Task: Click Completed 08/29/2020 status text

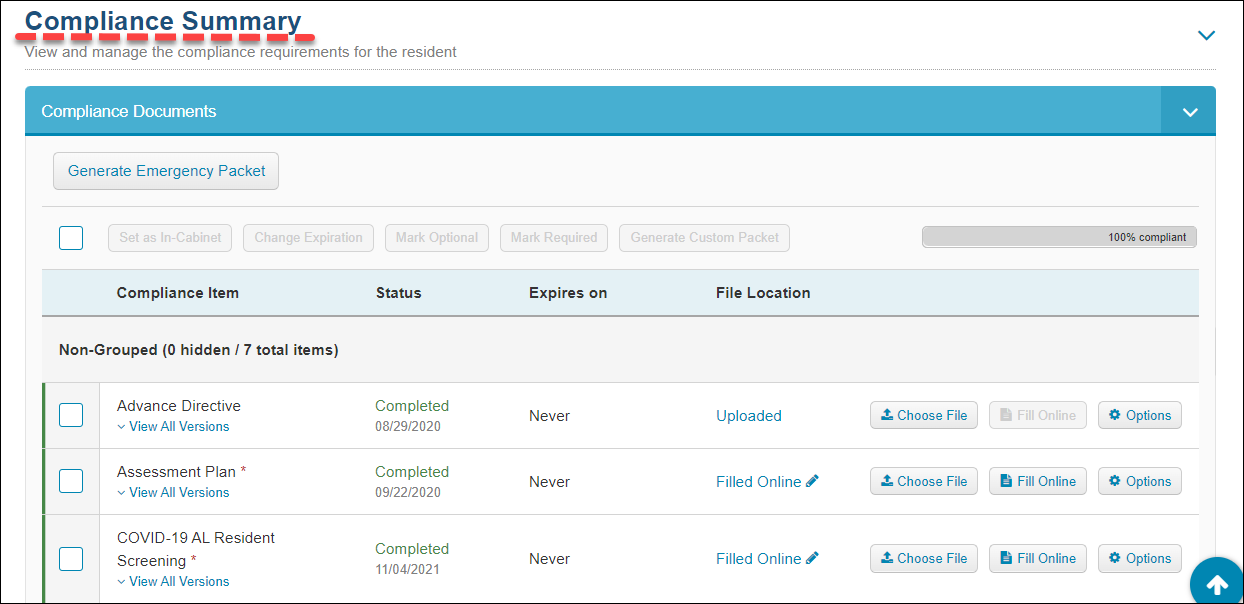Action: [412, 415]
